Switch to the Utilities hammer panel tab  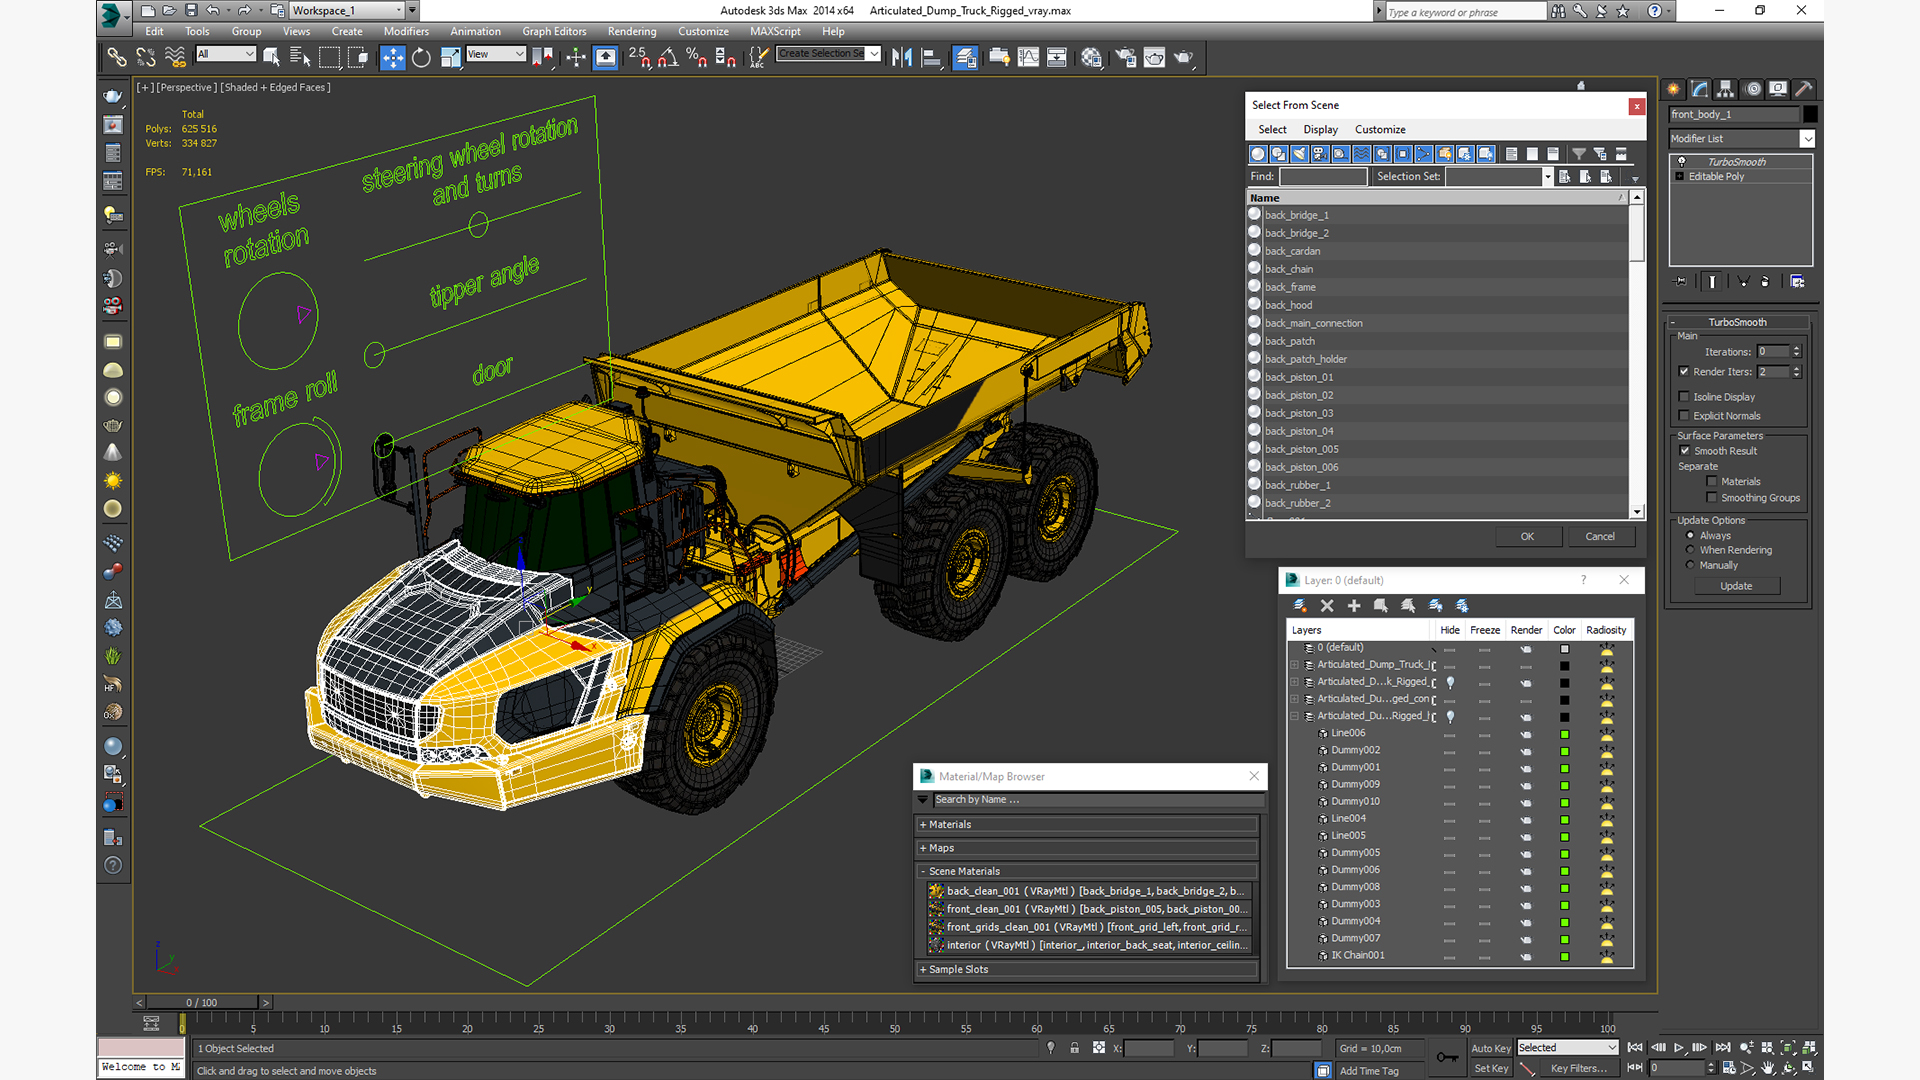(x=1804, y=89)
